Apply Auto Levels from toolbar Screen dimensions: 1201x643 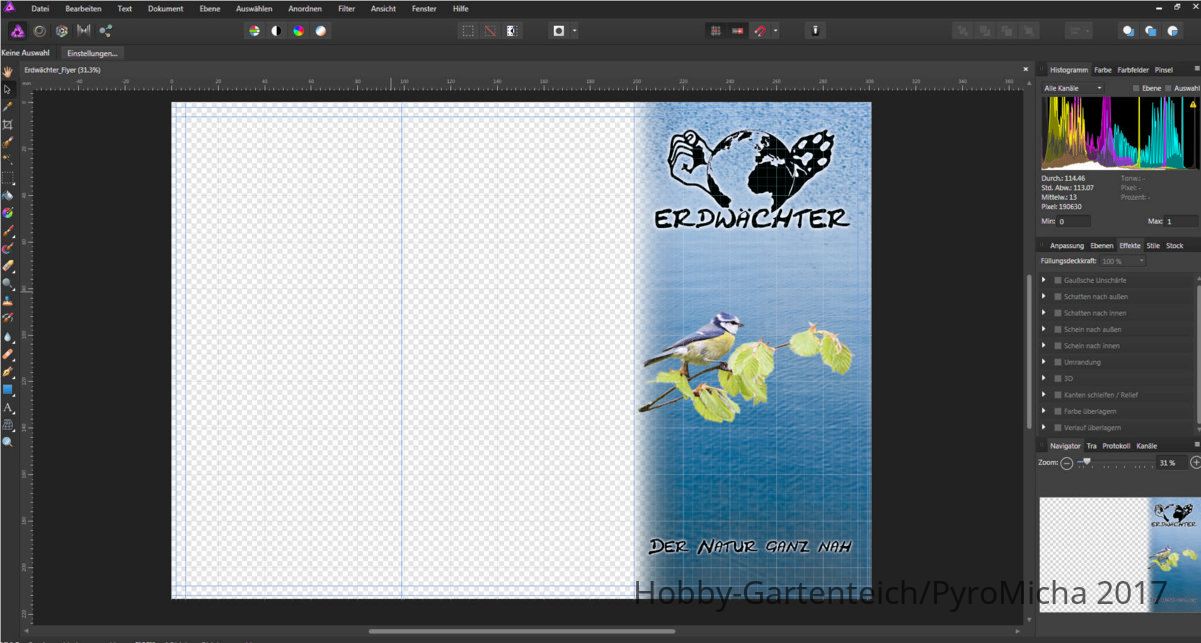[x=254, y=31]
